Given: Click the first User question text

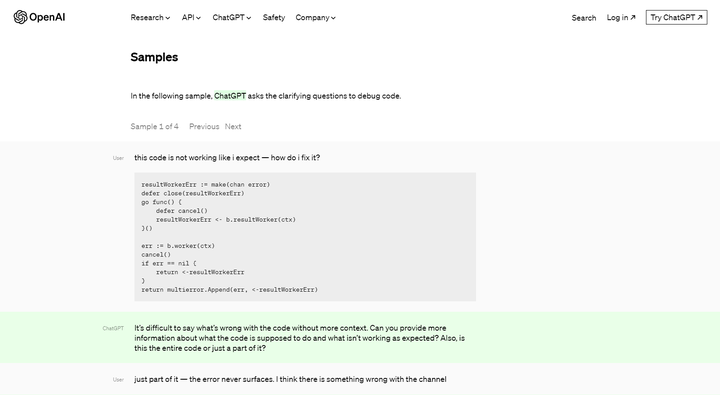Looking at the screenshot, I should [227, 158].
